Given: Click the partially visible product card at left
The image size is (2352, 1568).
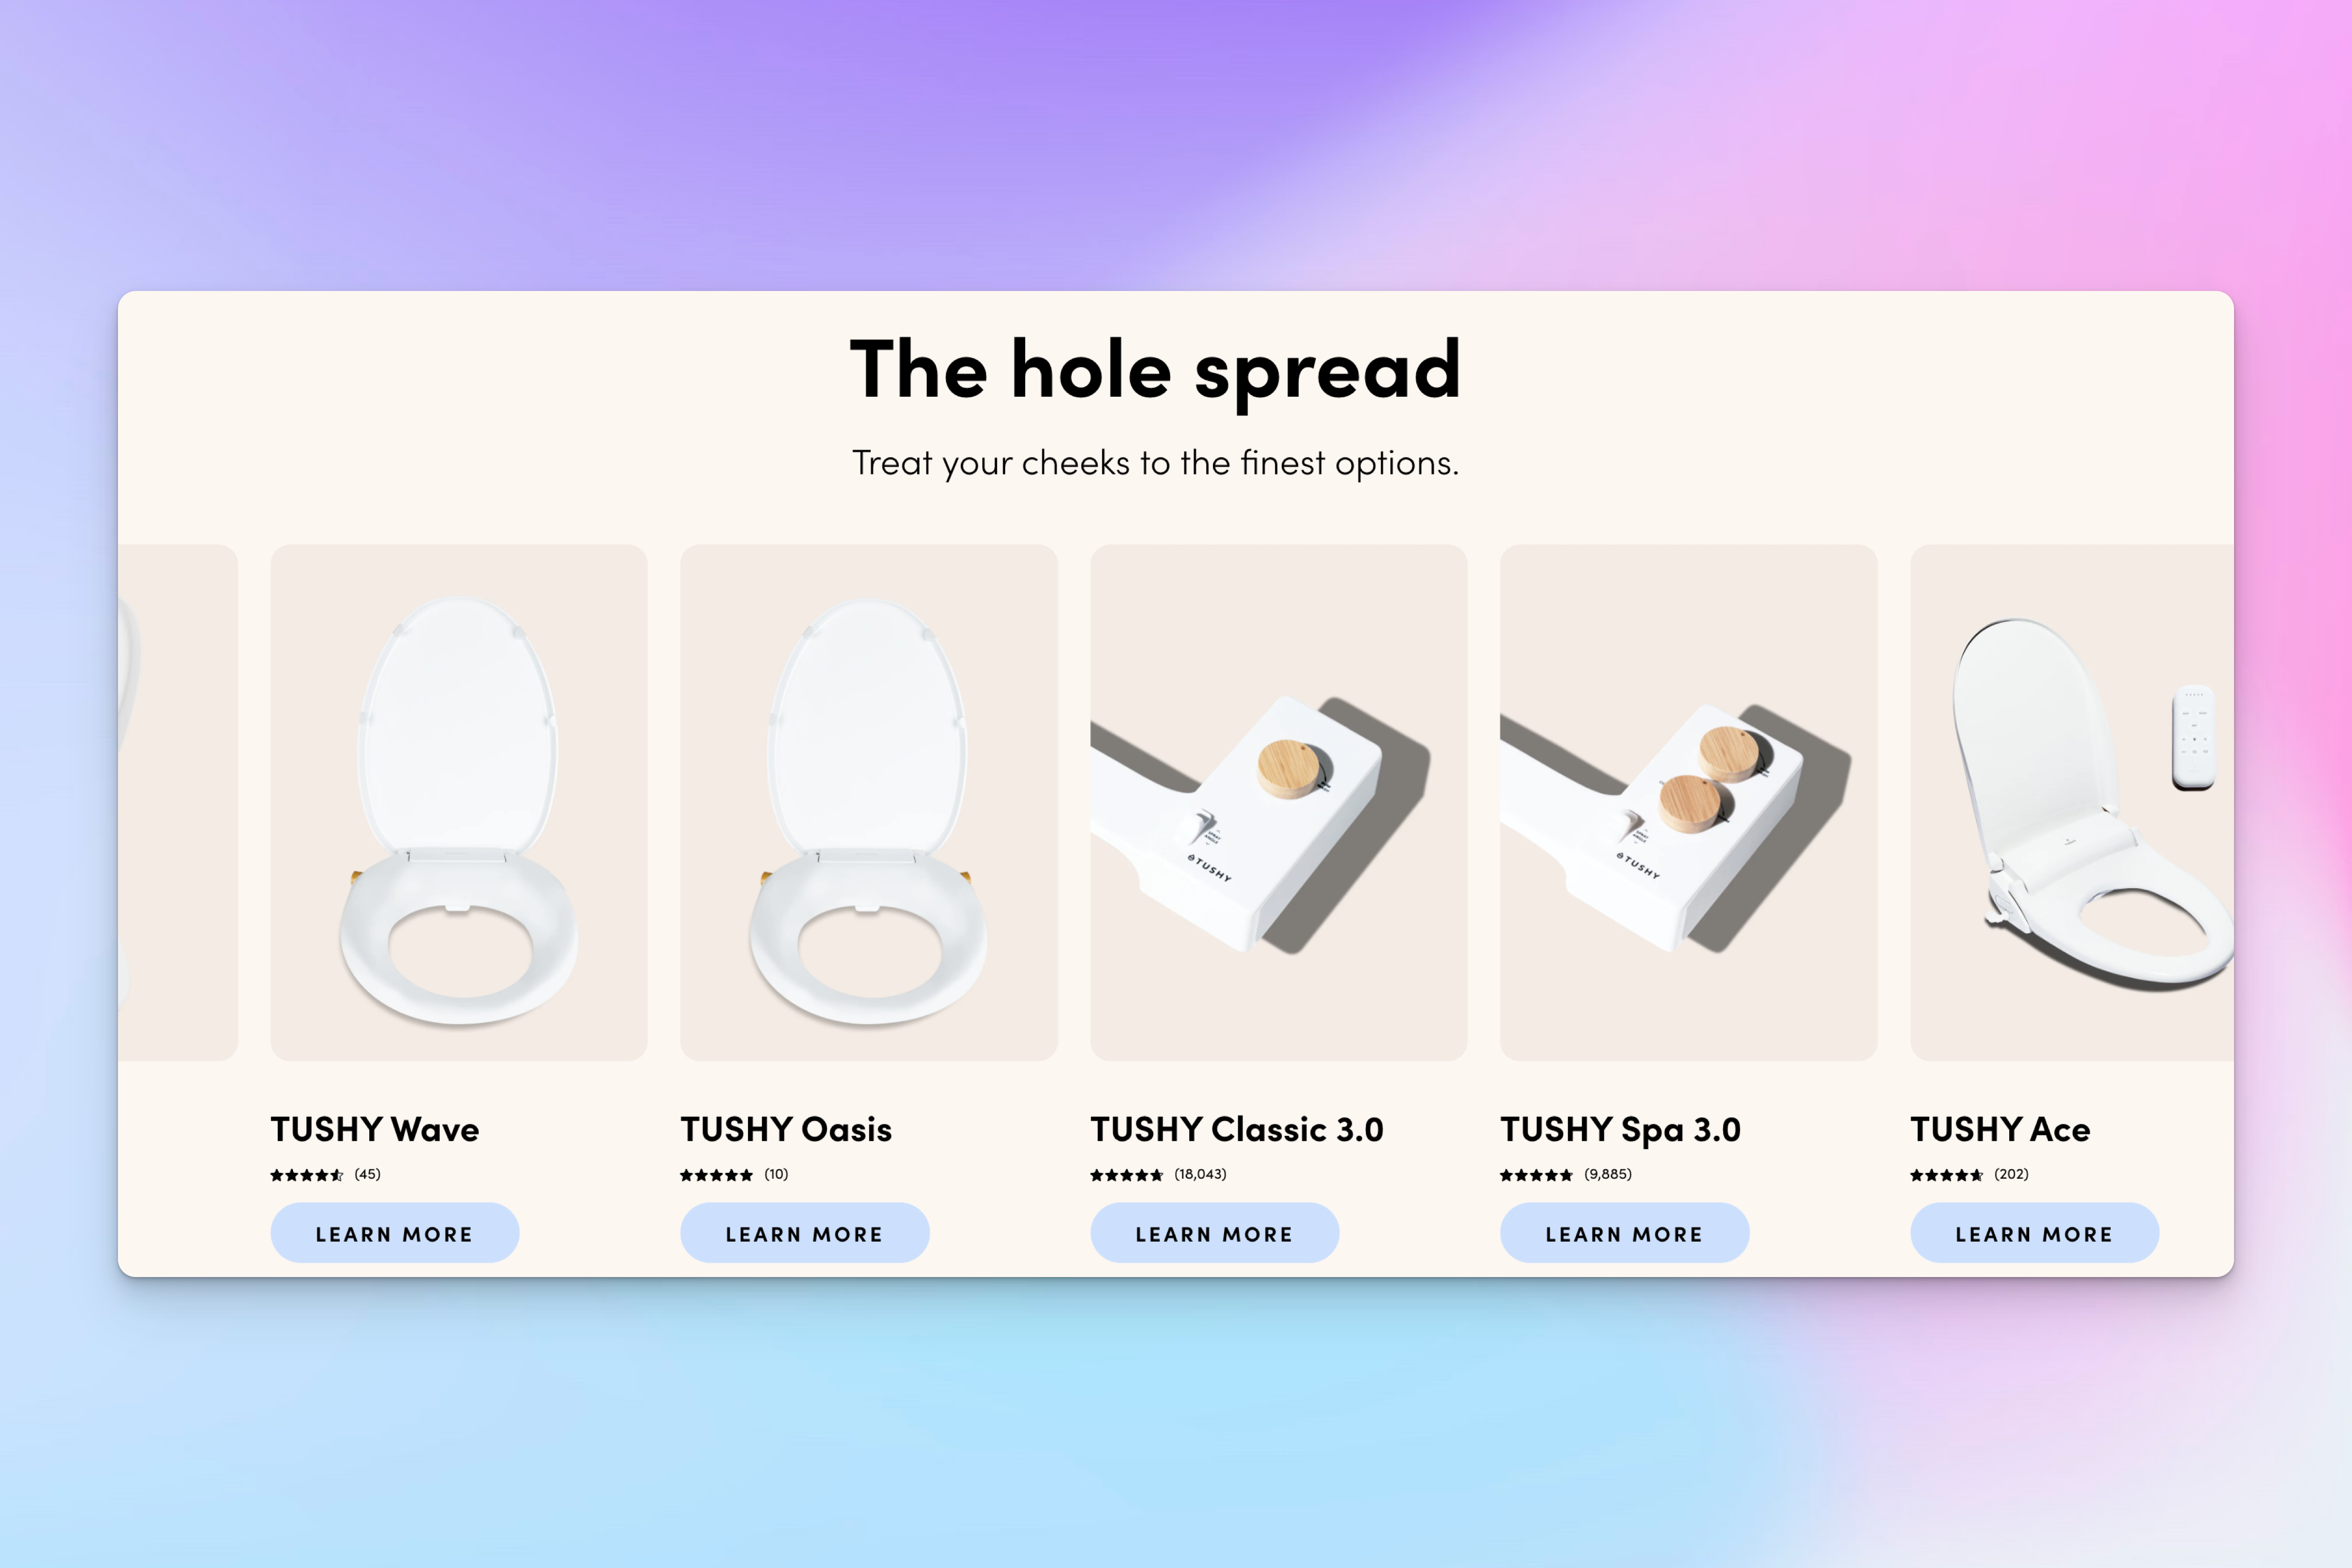Looking at the screenshot, I should pos(178,802).
